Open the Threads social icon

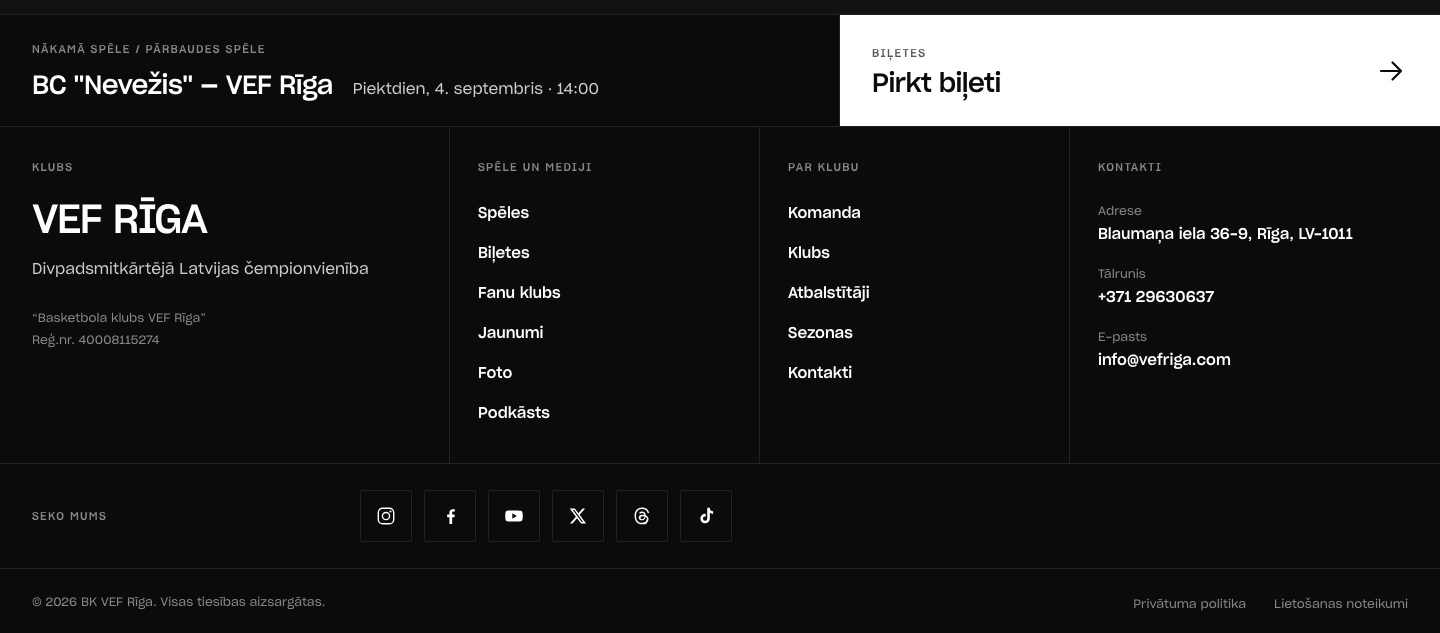642,516
